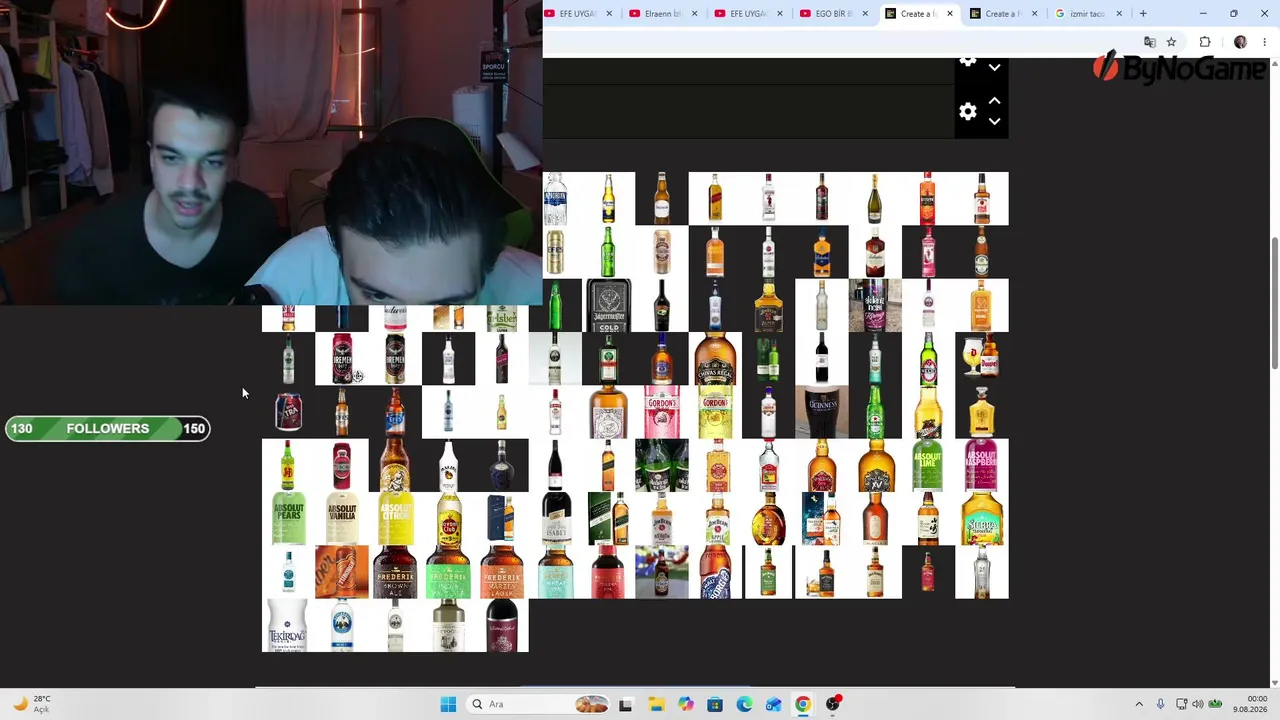The image size is (1280, 720).
Task: Select the Absolut Citron bottle image
Action: tap(395, 519)
